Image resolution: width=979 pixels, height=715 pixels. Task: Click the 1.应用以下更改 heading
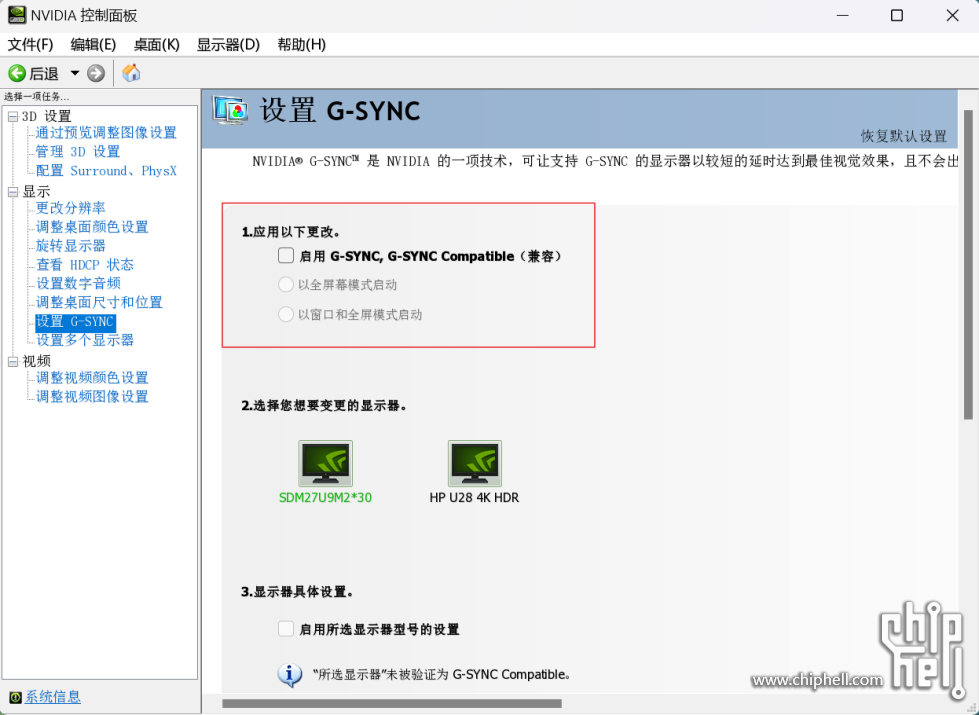(292, 232)
